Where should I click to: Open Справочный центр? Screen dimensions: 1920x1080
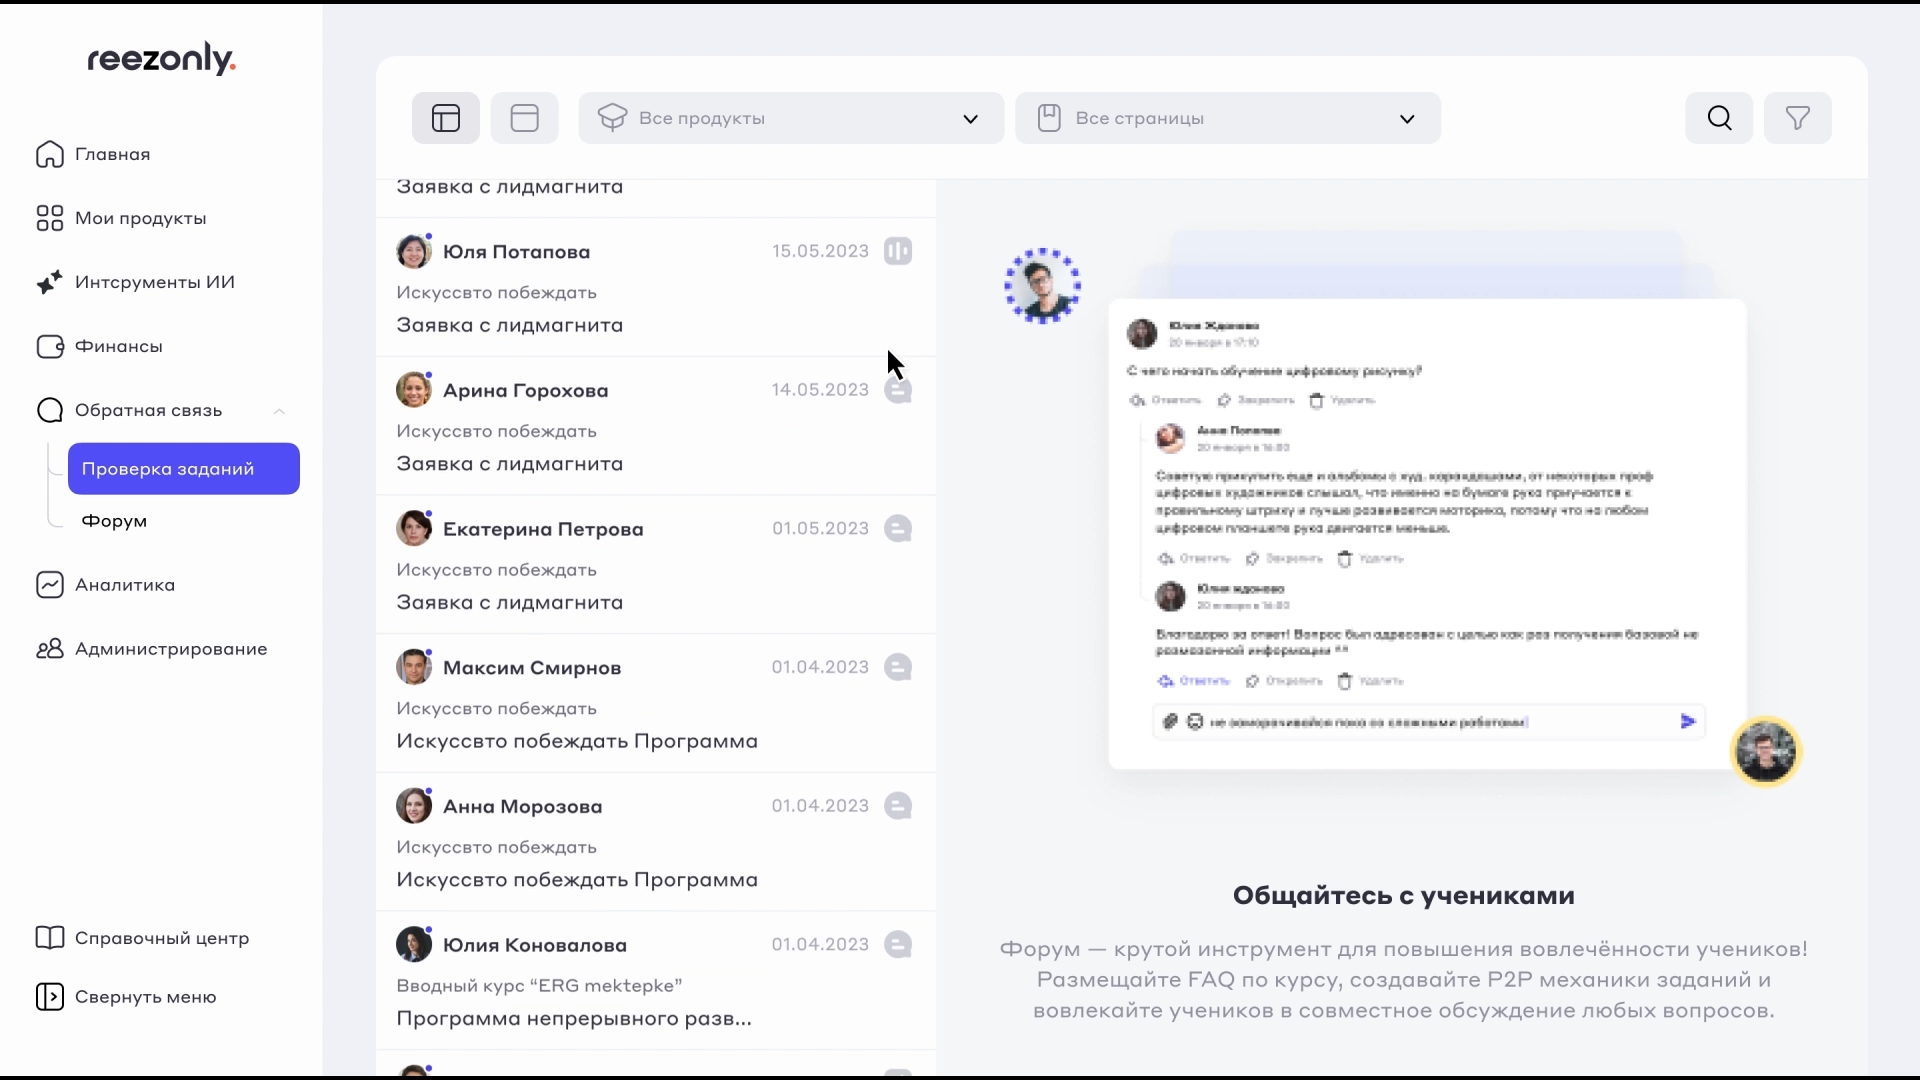[x=161, y=938]
